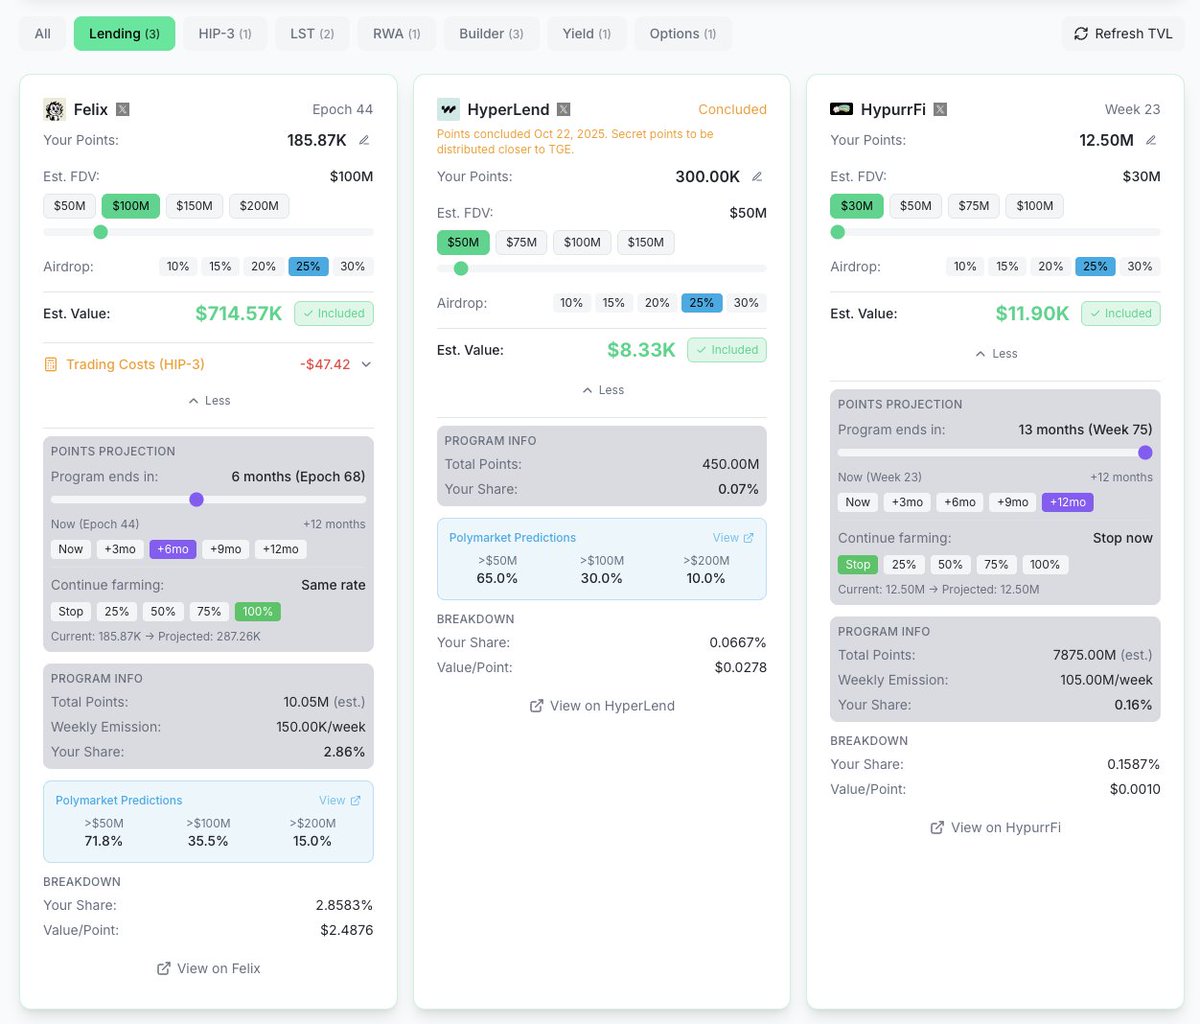Image resolution: width=1200 pixels, height=1024 pixels.
Task: Click the HyperLend logo icon
Action: [448, 110]
